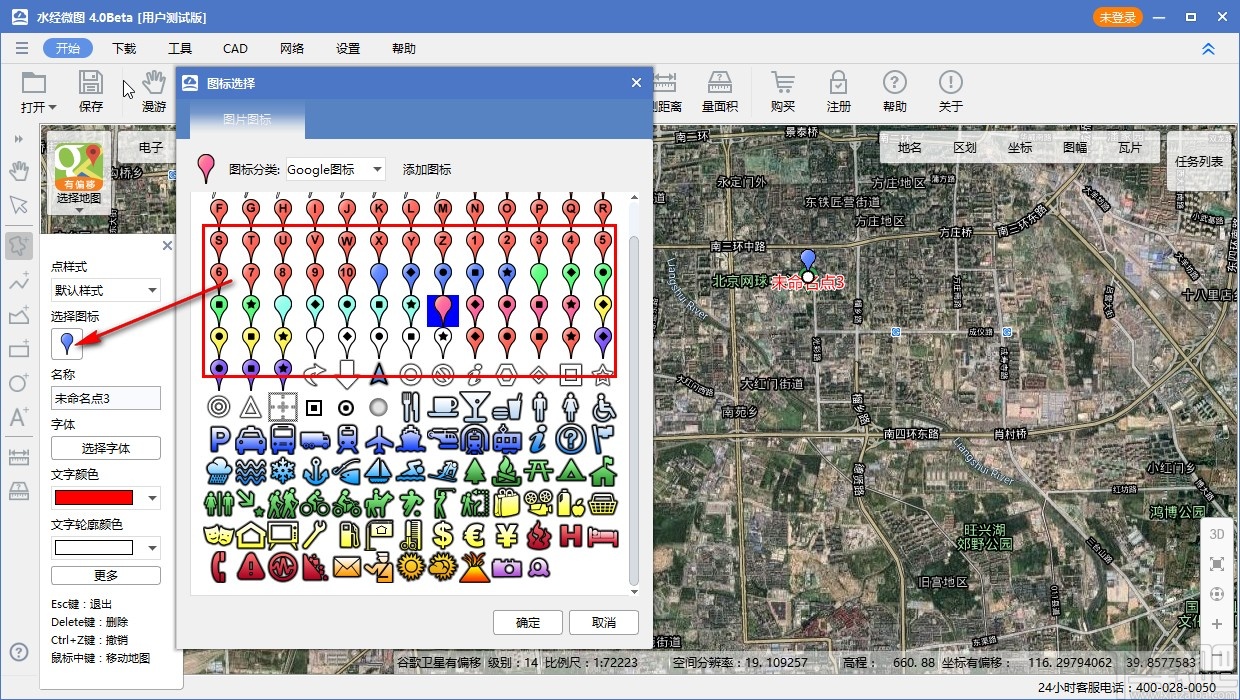
Task: Open the icon category Google图标 dropdown
Action: [335, 169]
